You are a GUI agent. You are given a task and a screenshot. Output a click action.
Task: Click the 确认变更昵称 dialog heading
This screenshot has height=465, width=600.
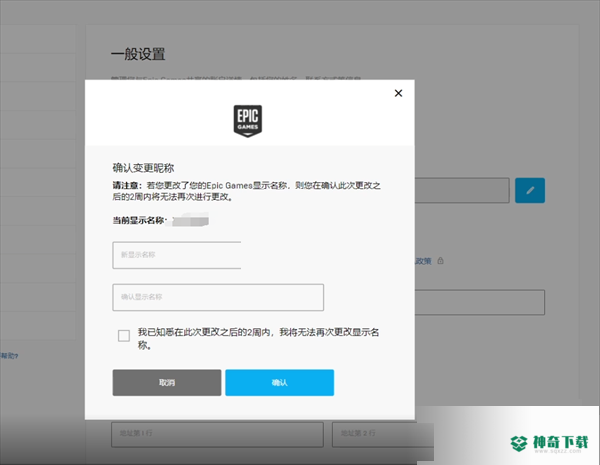[x=143, y=168]
